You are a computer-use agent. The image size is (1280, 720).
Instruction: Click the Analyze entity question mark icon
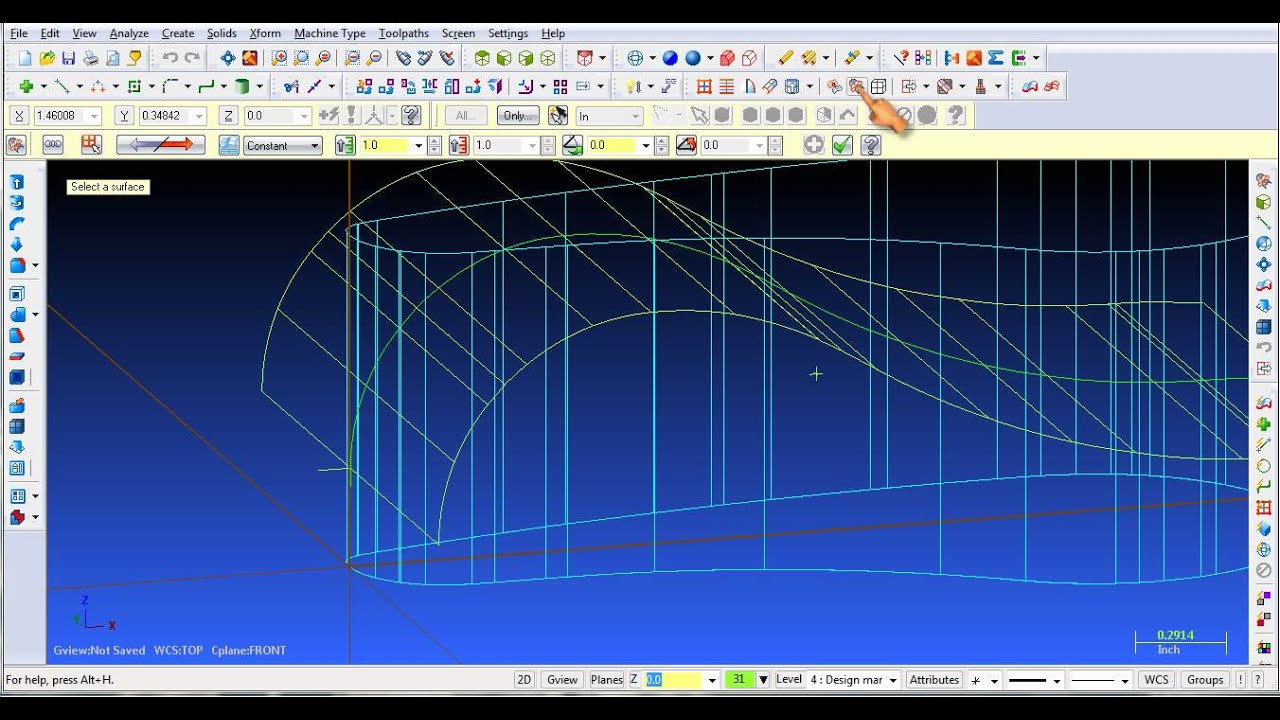[900, 58]
